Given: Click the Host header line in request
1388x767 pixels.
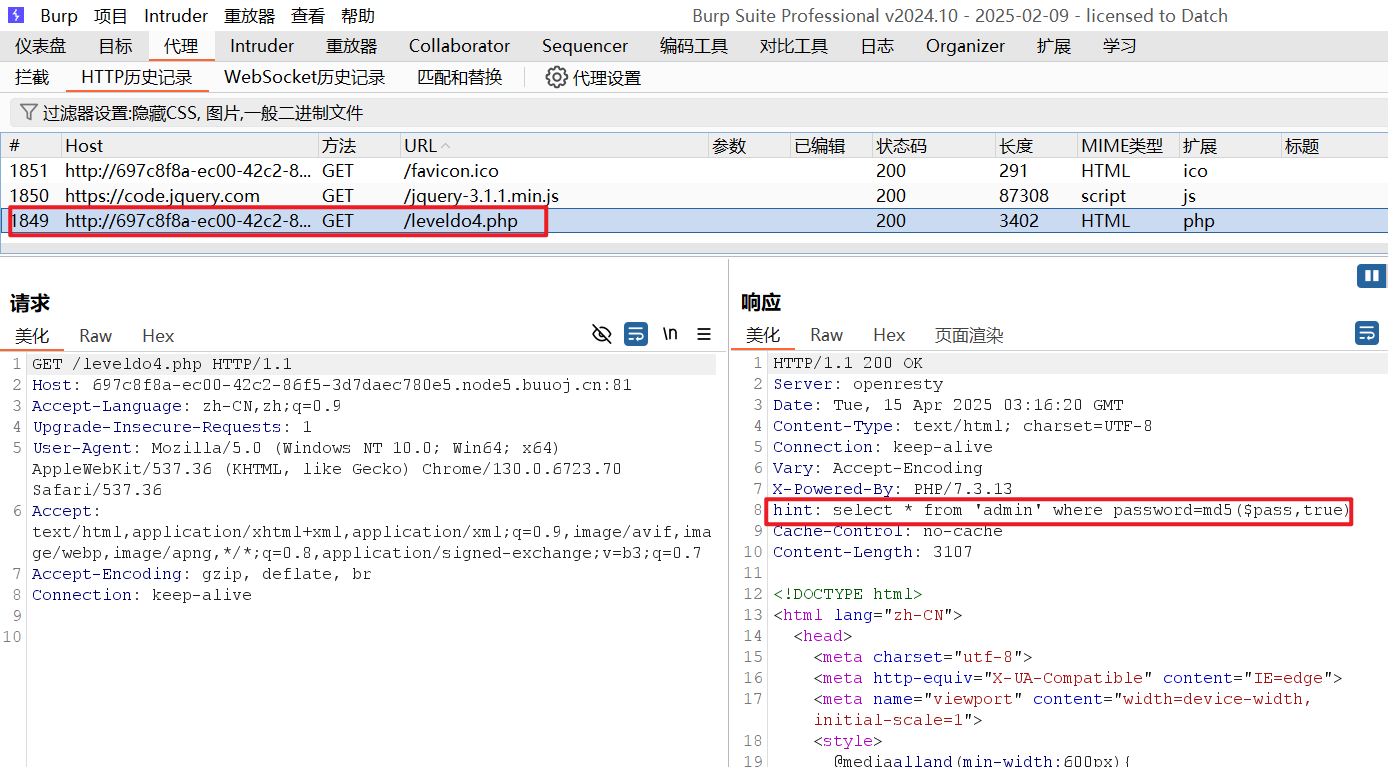Looking at the screenshot, I should pos(331,385).
